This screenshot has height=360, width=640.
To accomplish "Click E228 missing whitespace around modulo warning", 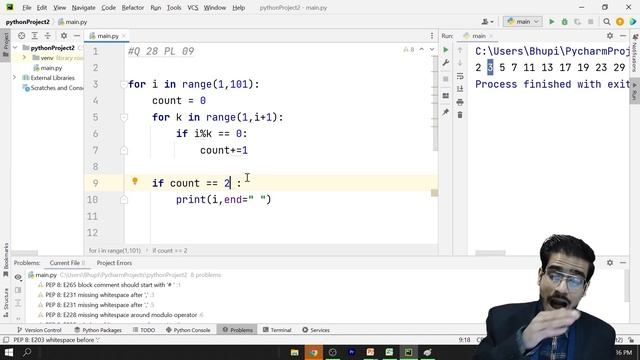I will (x=121, y=315).
